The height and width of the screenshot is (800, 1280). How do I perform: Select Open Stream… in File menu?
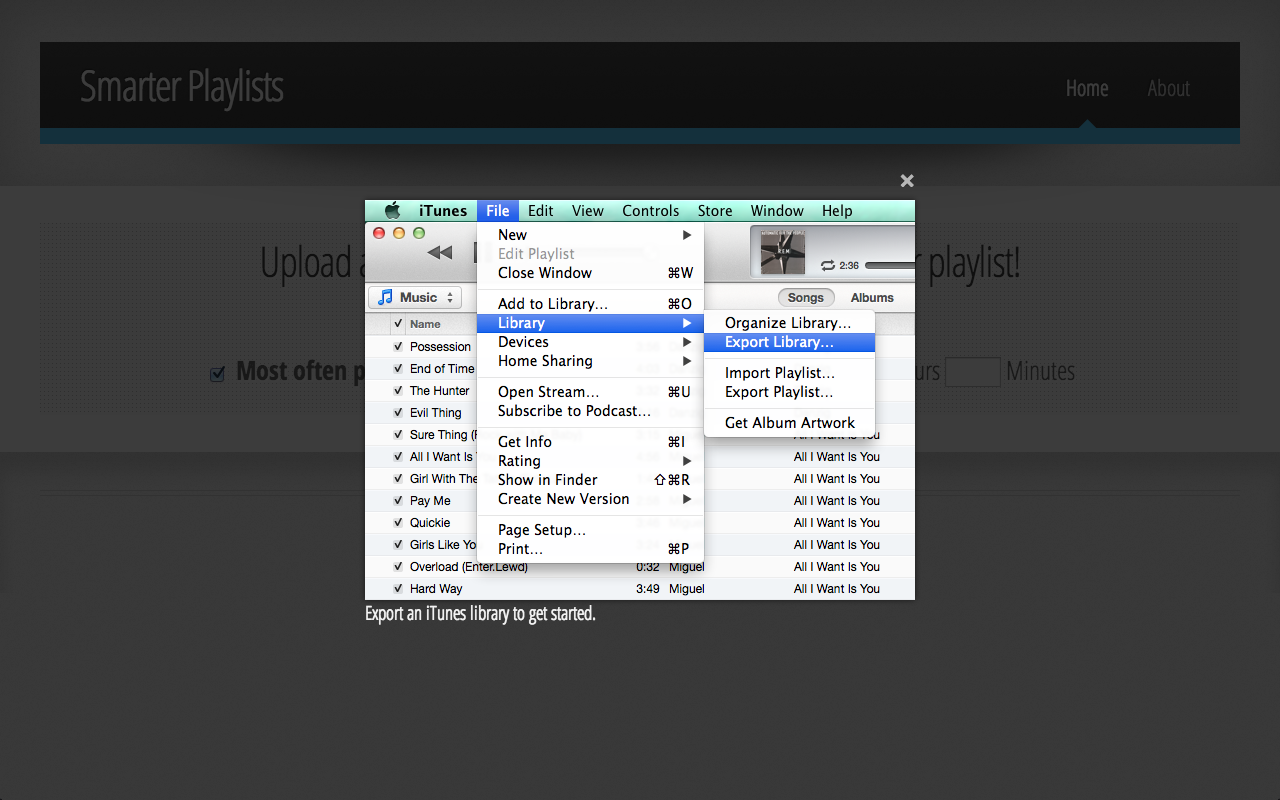coord(591,392)
